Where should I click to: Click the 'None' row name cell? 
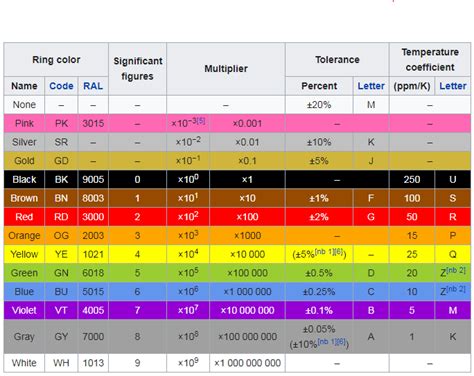pyautogui.click(x=24, y=105)
